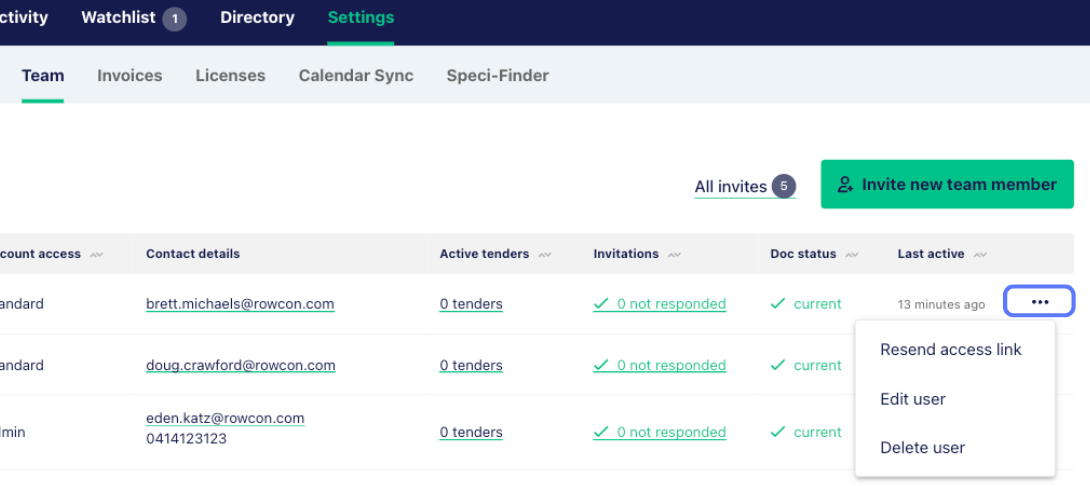Click the All invites count badge
This screenshot has width=1090, height=486.
(784, 186)
